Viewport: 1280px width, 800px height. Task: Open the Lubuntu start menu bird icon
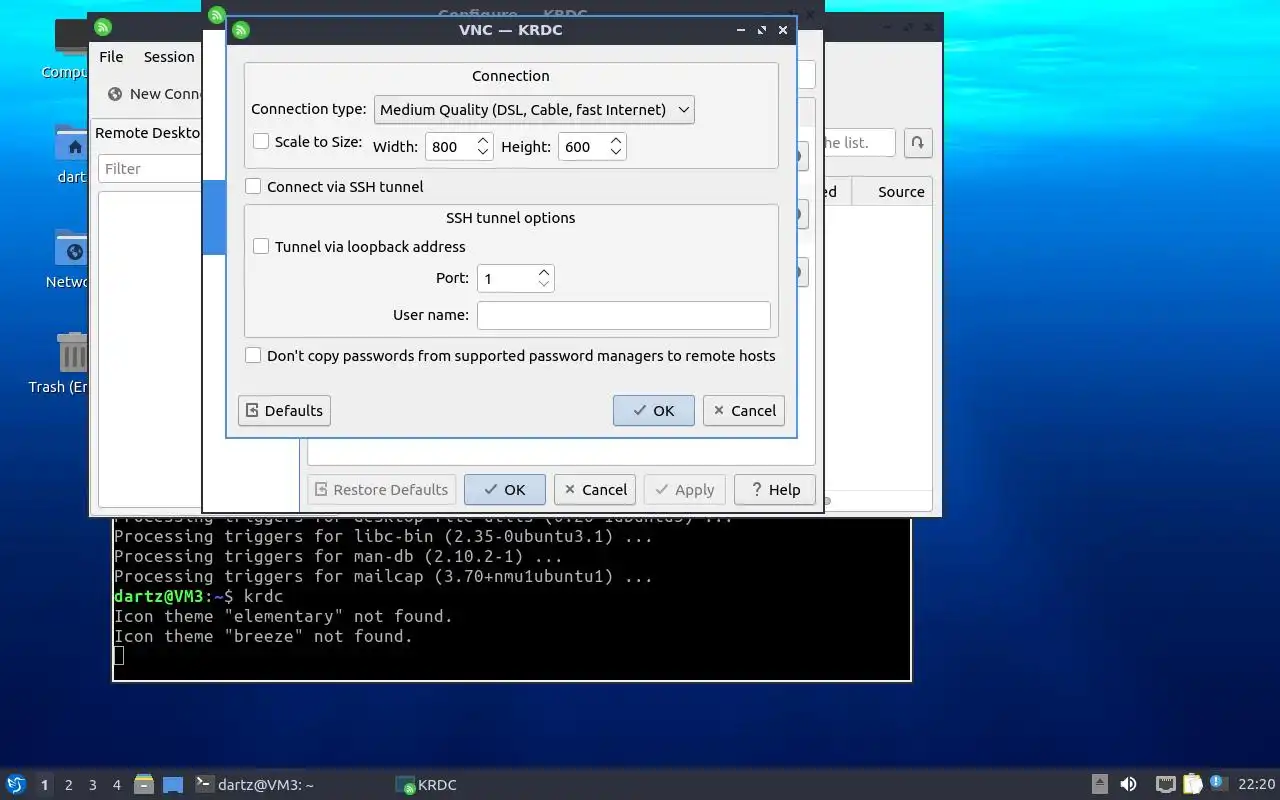15,784
